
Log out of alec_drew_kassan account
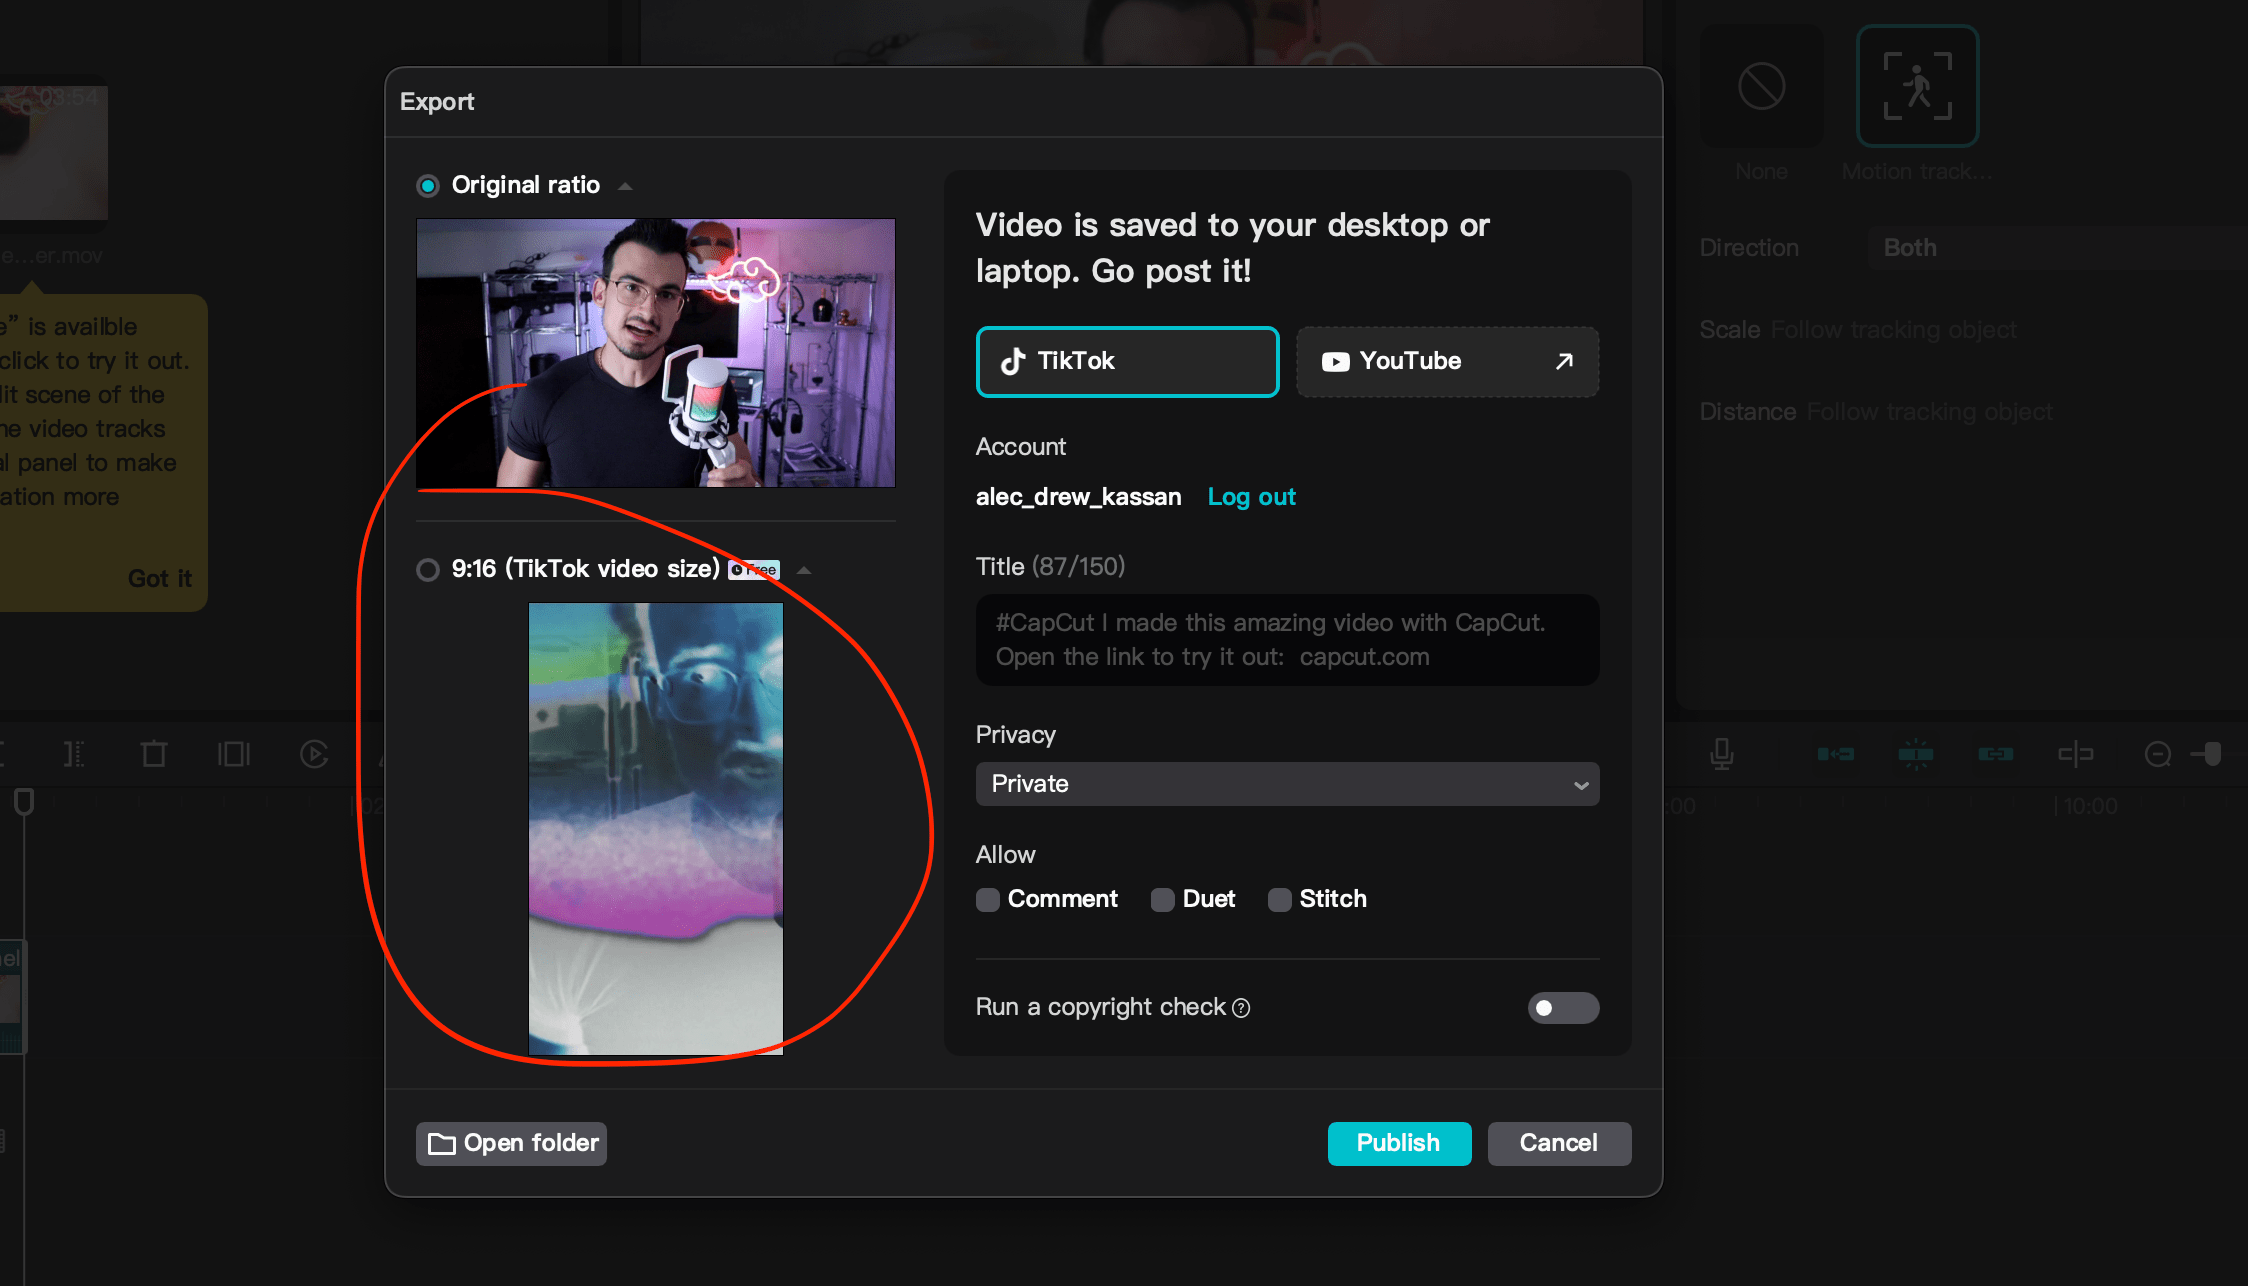[x=1251, y=496]
